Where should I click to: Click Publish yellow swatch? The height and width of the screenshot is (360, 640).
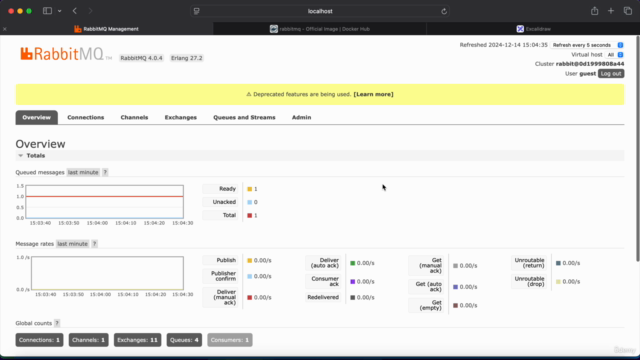click(249, 260)
